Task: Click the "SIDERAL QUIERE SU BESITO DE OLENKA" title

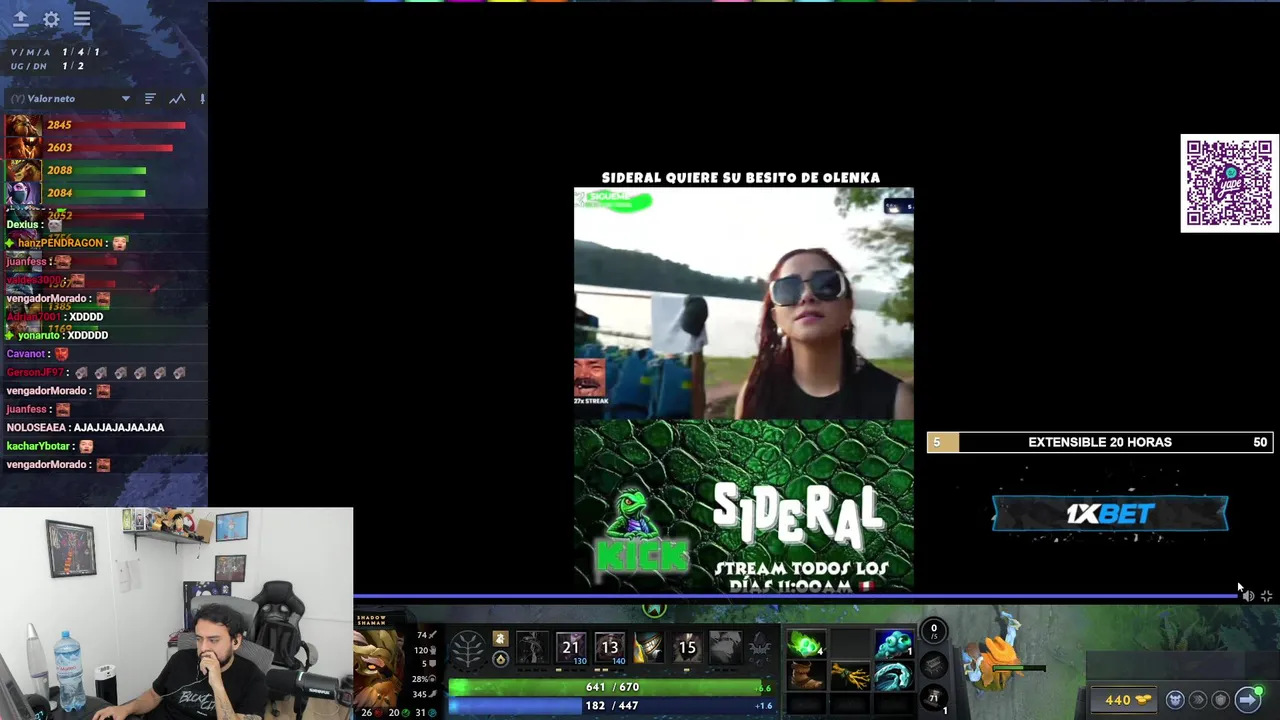Action: click(741, 178)
